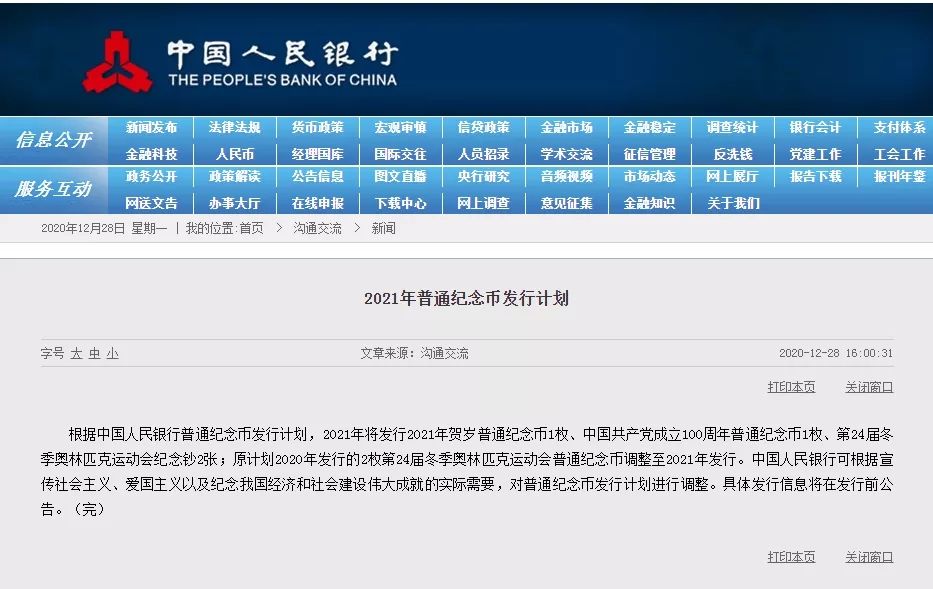
Task: Select 金融科技 in navigation
Action: [x=151, y=154]
